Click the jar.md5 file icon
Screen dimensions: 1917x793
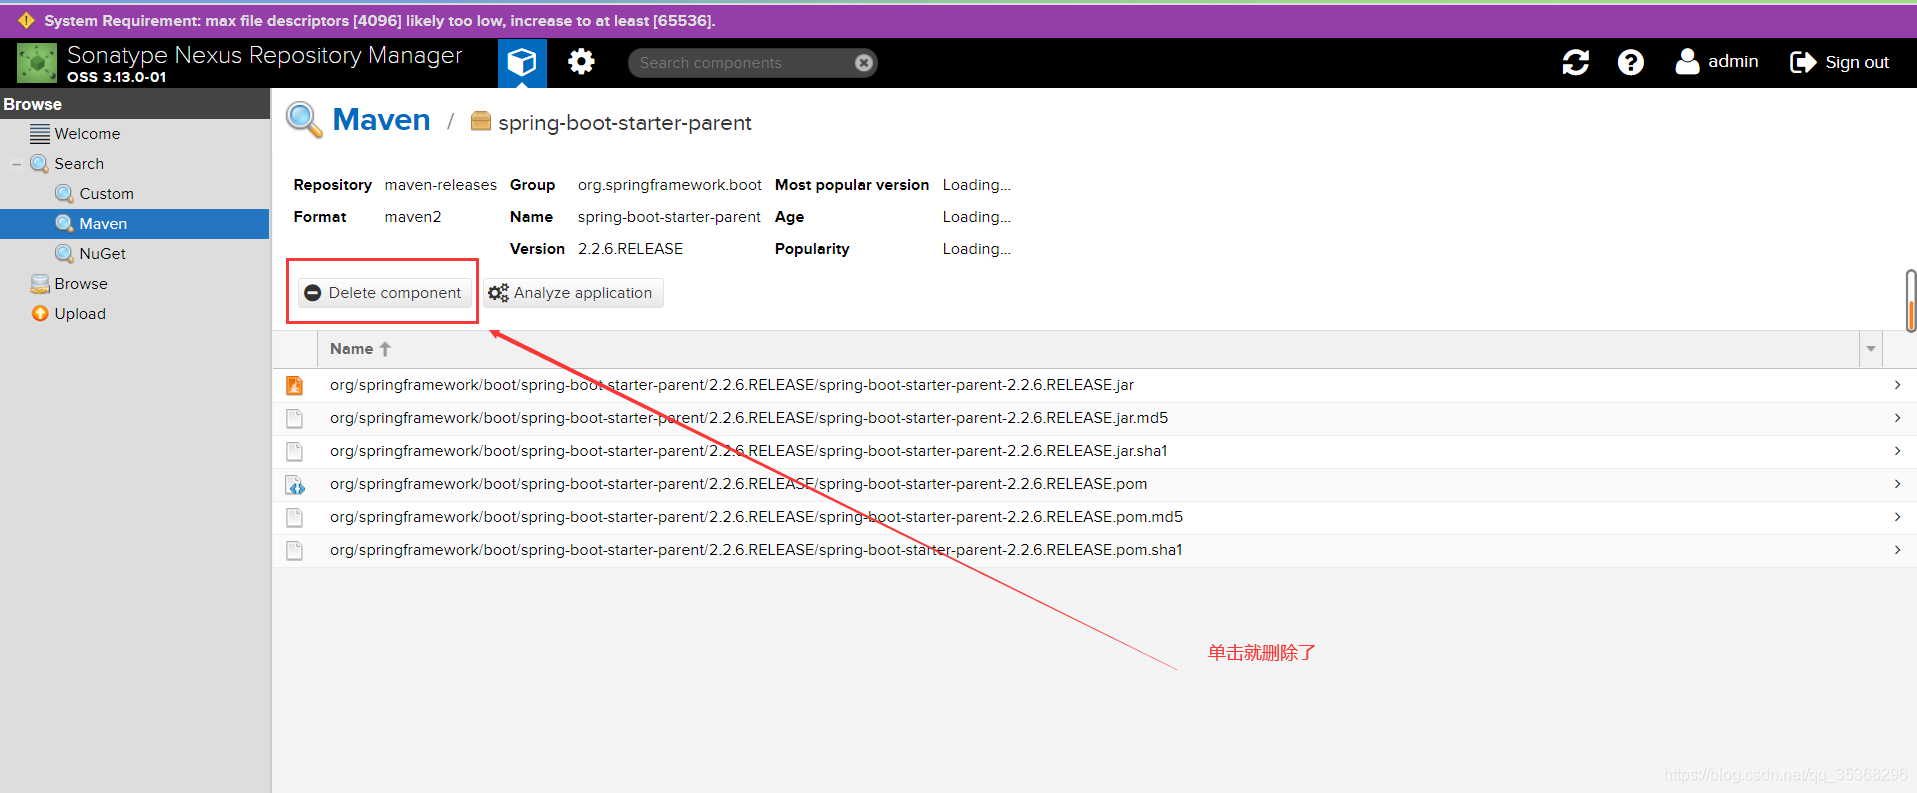[x=294, y=418]
